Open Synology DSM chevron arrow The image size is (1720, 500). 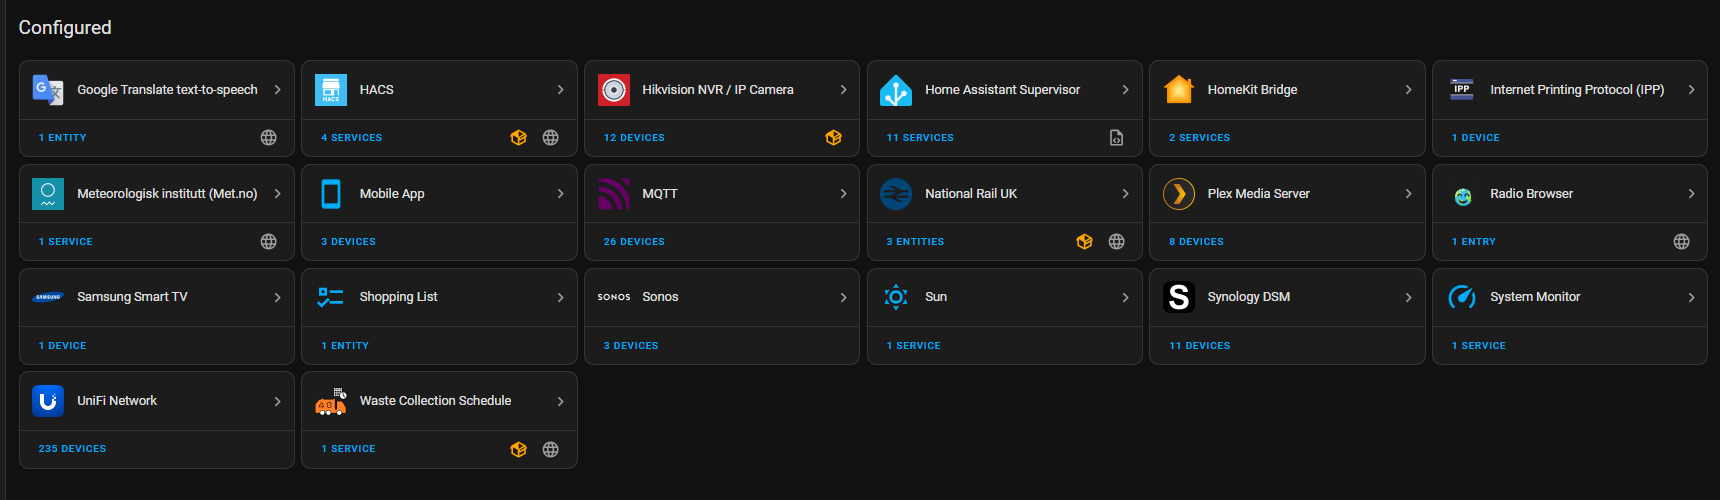click(1408, 297)
